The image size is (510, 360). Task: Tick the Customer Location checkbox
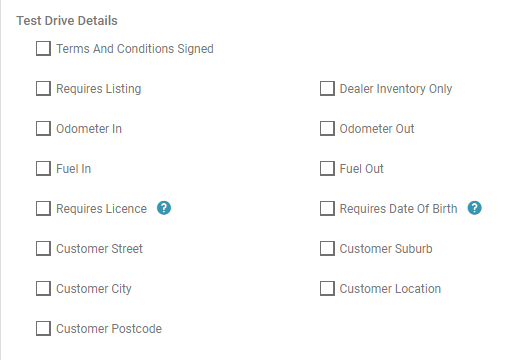(327, 288)
